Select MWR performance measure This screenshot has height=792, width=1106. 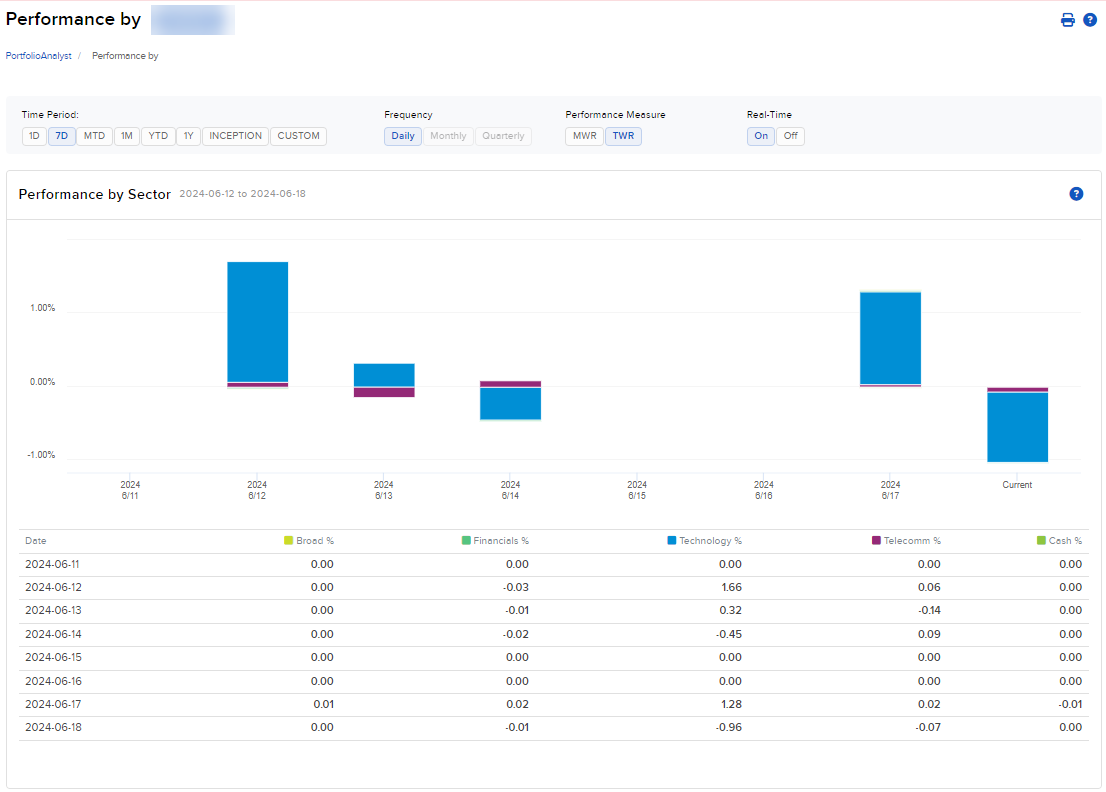tap(584, 136)
